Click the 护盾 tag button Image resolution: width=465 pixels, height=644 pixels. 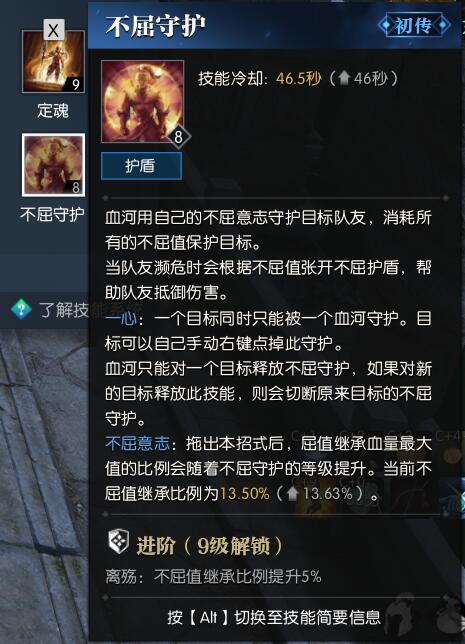pos(141,166)
